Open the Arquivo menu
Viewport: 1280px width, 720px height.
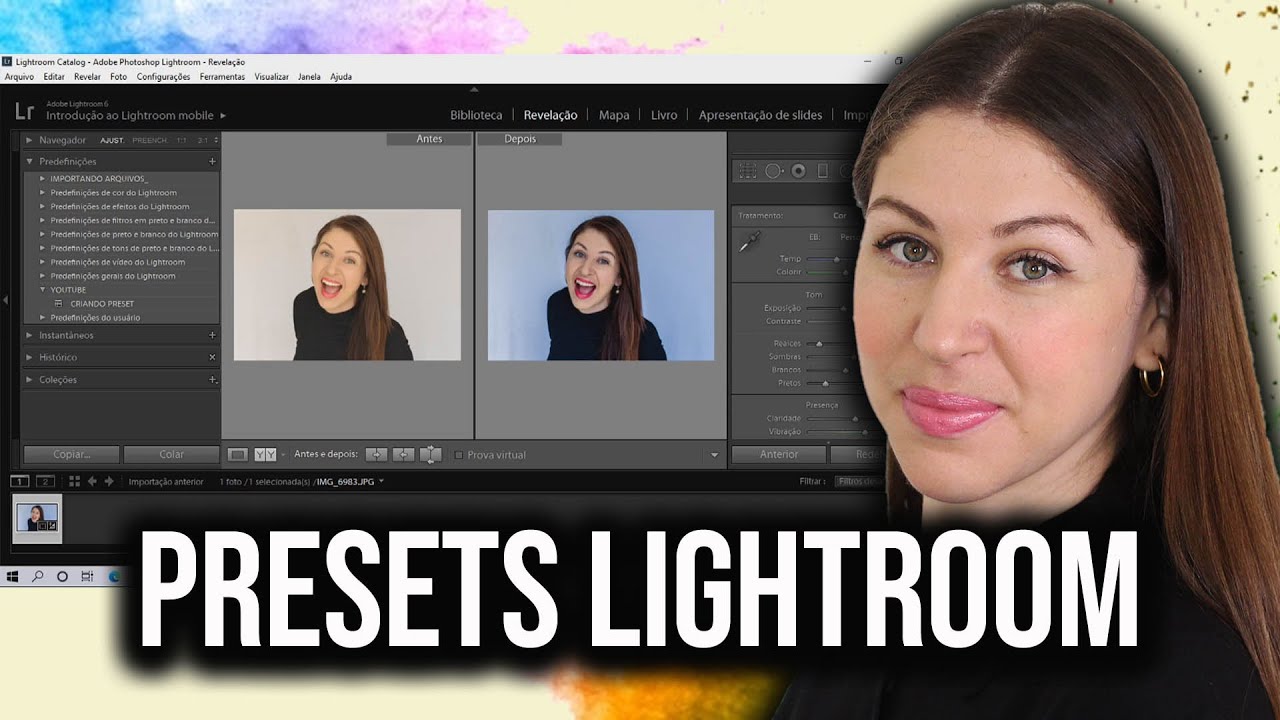coord(19,77)
